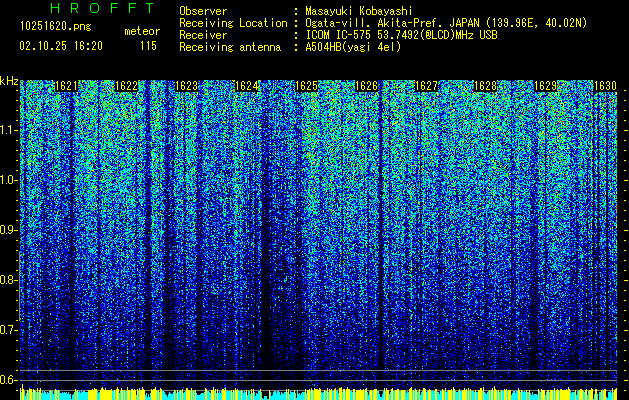Select the ICOM IC-575 53.7492 MHz text
Screen dimensions: 629x400
tap(401, 35)
